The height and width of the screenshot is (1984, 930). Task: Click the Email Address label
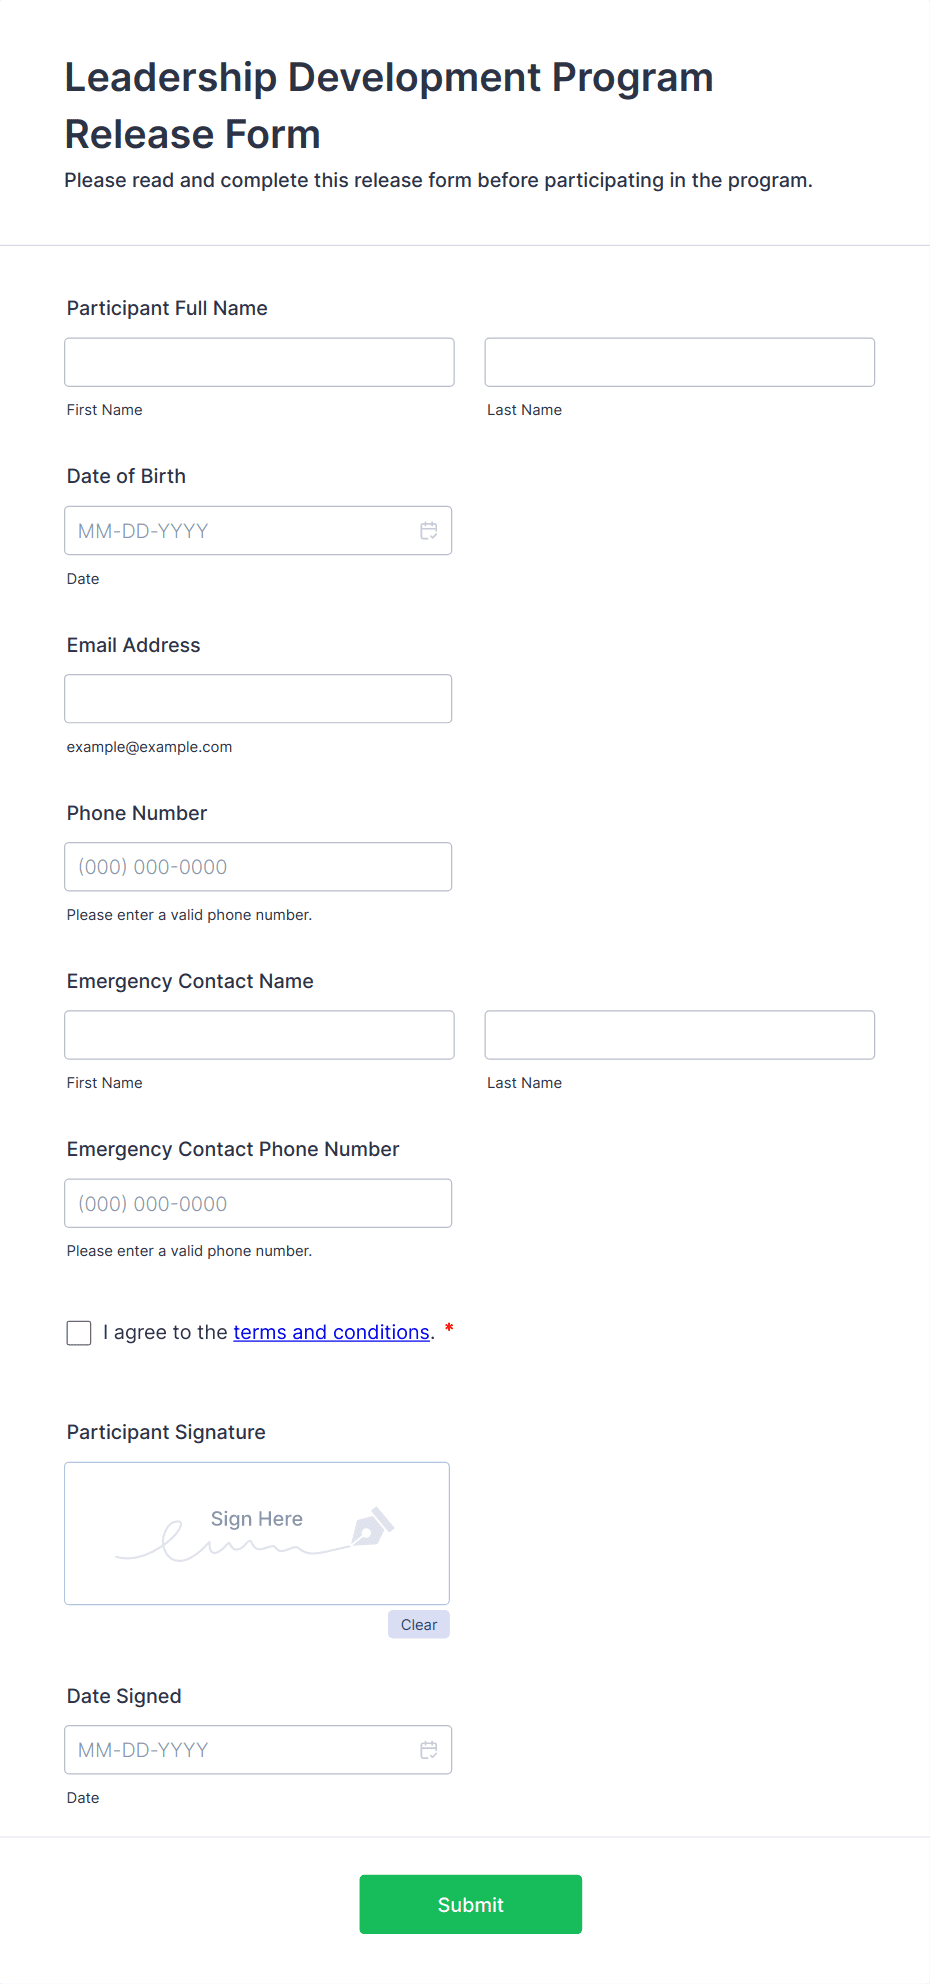coord(134,645)
